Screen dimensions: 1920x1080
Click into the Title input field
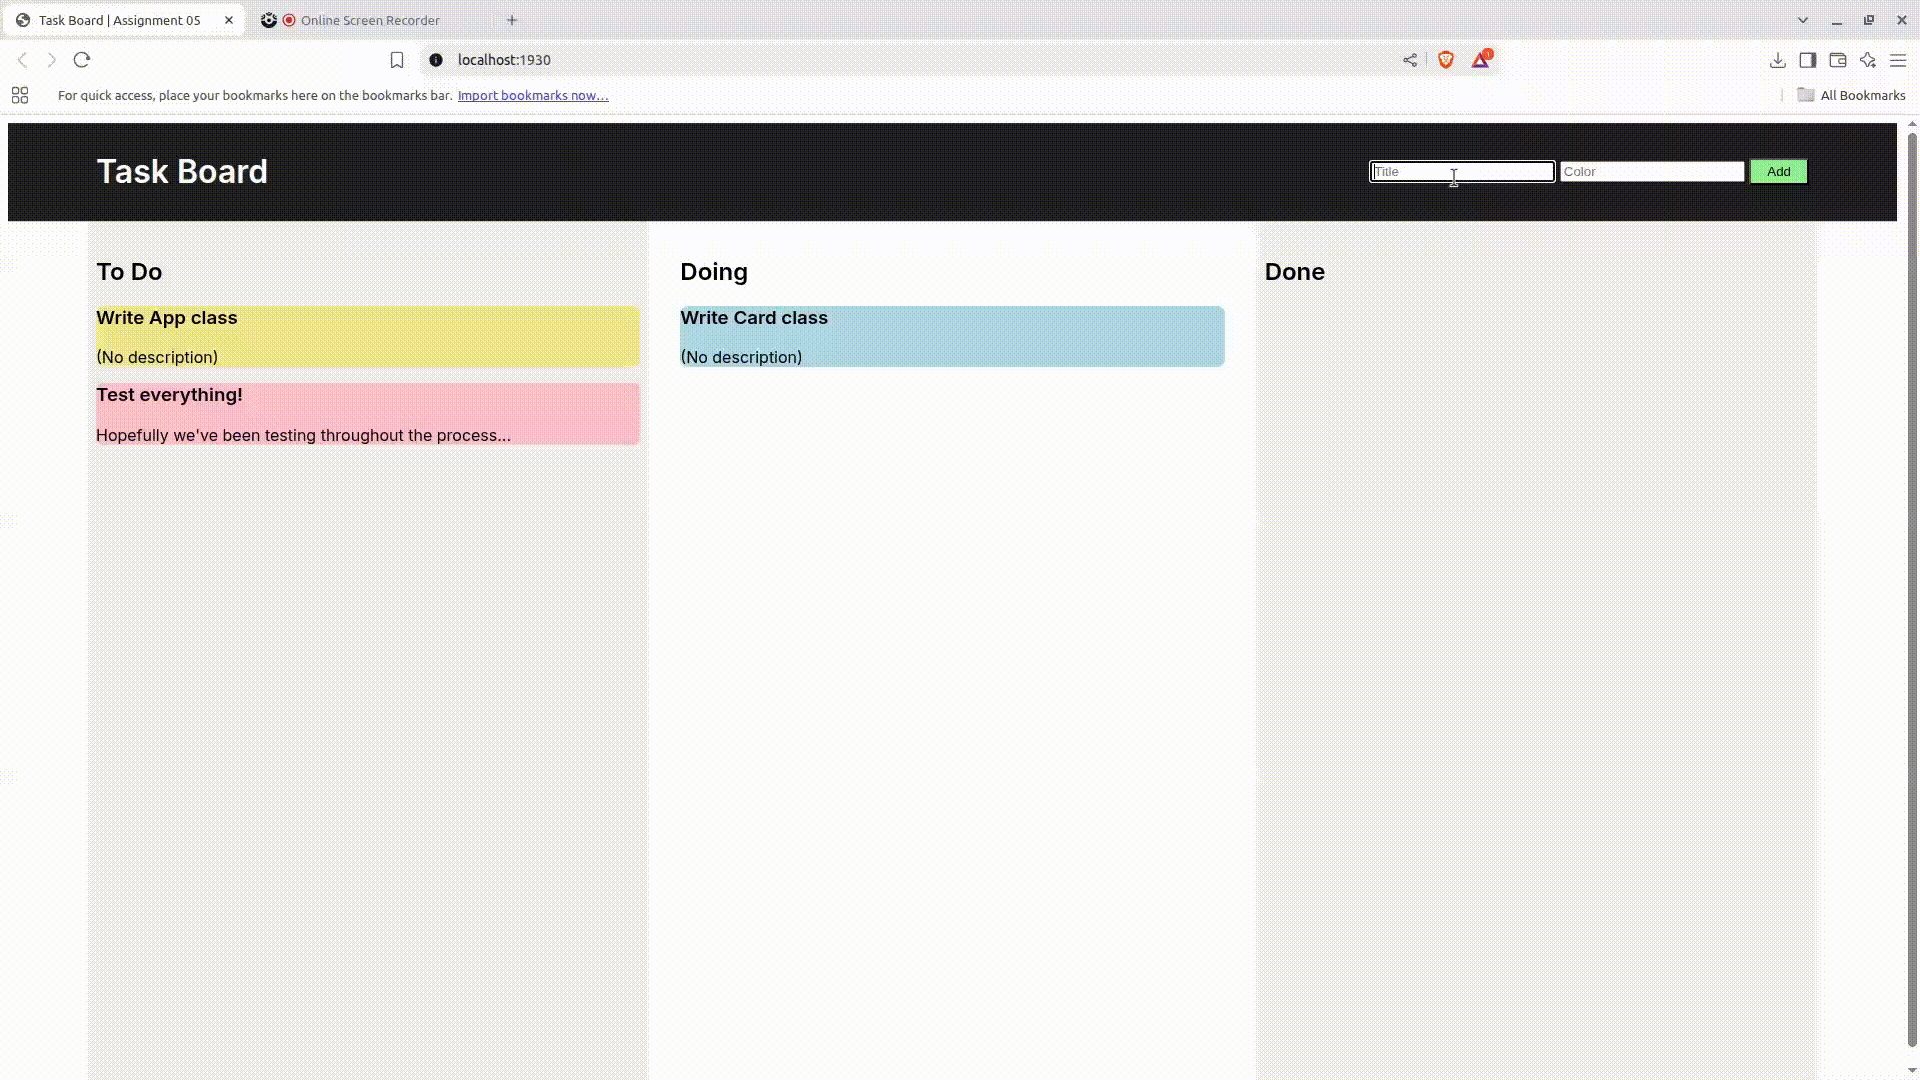[1461, 172]
